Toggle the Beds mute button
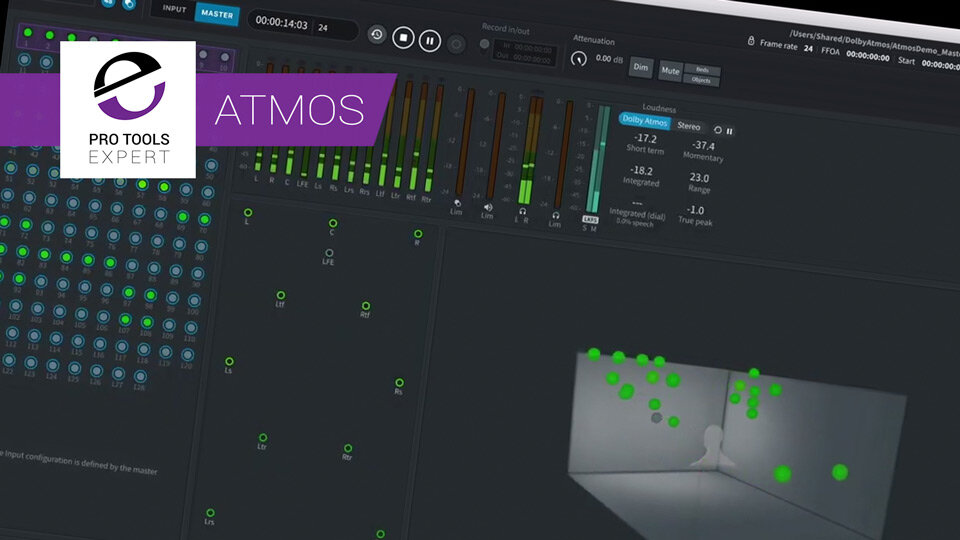Viewport: 960px width, 540px height. tap(702, 70)
